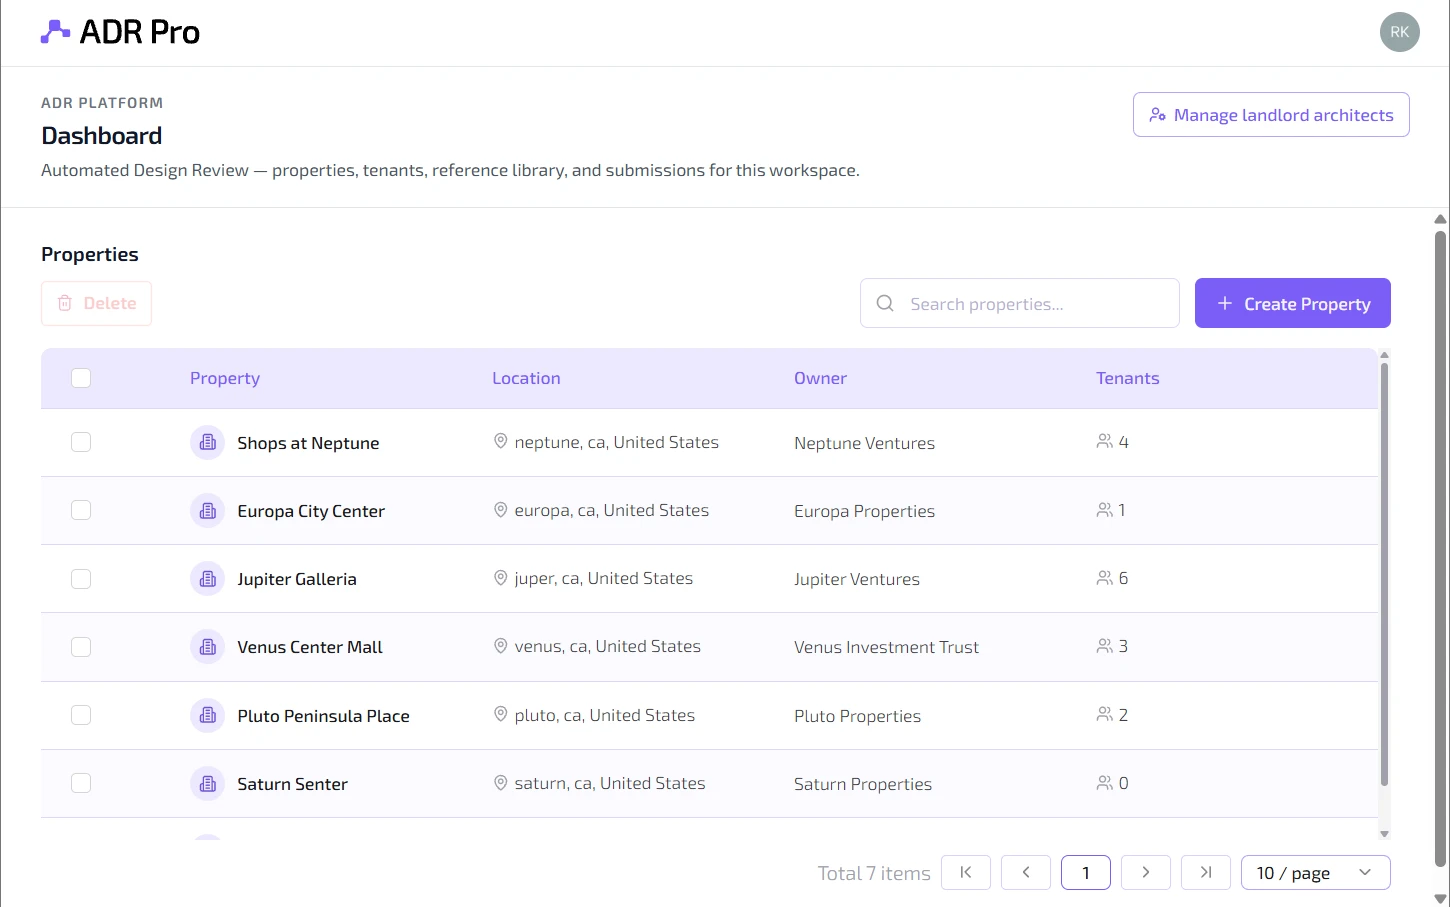This screenshot has height=907, width=1450.
Task: Open the Shops at Neptune property name
Action: point(308,443)
